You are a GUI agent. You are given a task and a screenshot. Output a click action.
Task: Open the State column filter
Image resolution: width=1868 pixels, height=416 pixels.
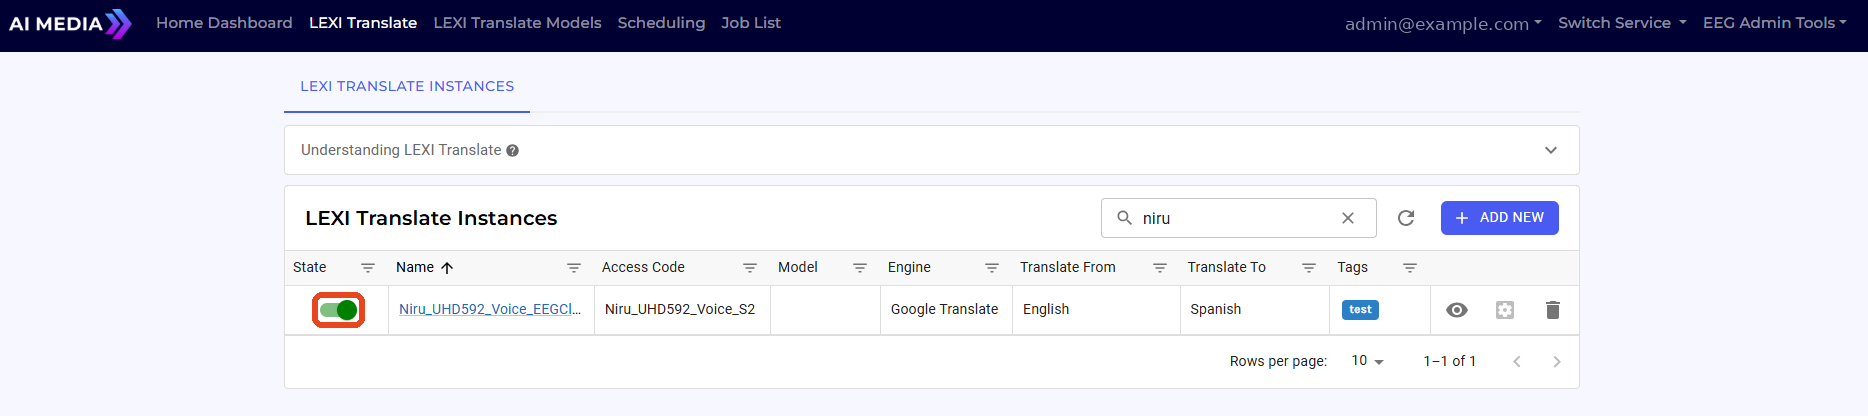(368, 268)
